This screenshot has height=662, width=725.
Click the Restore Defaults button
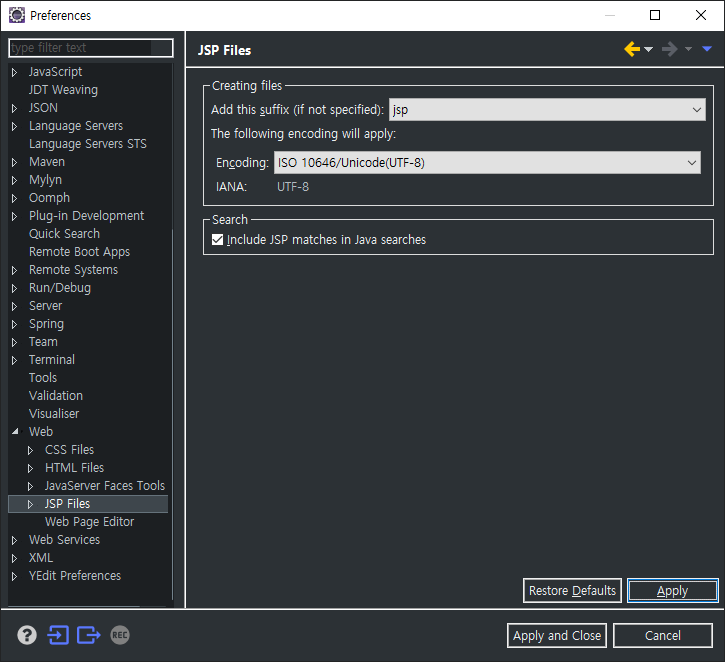pos(572,591)
